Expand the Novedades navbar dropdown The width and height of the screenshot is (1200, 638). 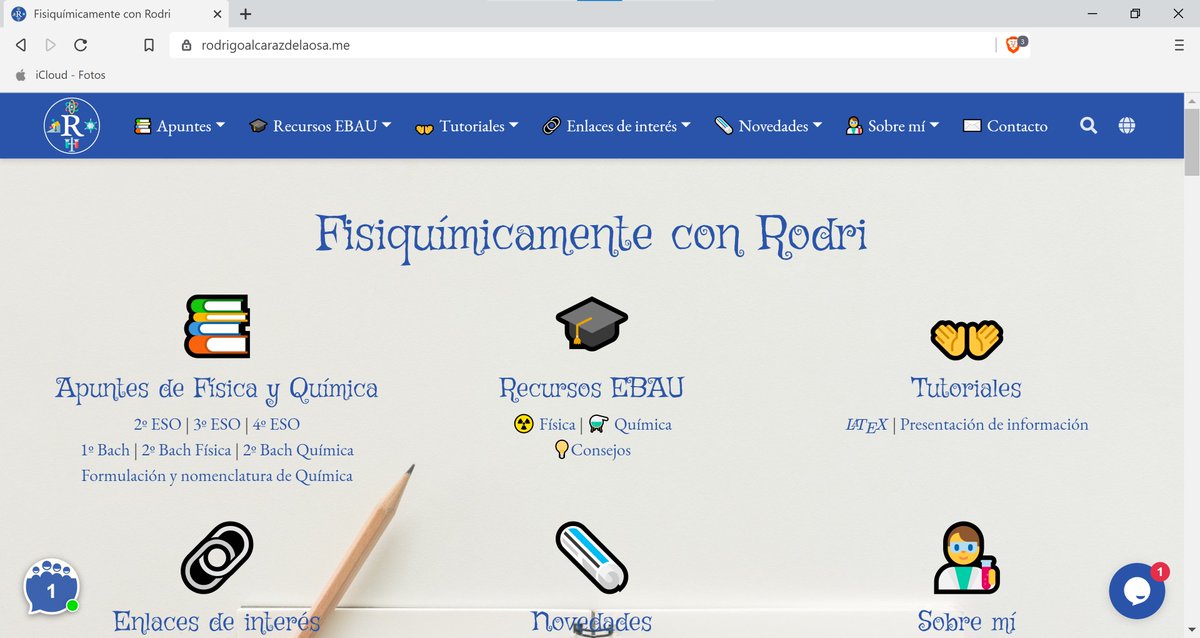[768, 126]
